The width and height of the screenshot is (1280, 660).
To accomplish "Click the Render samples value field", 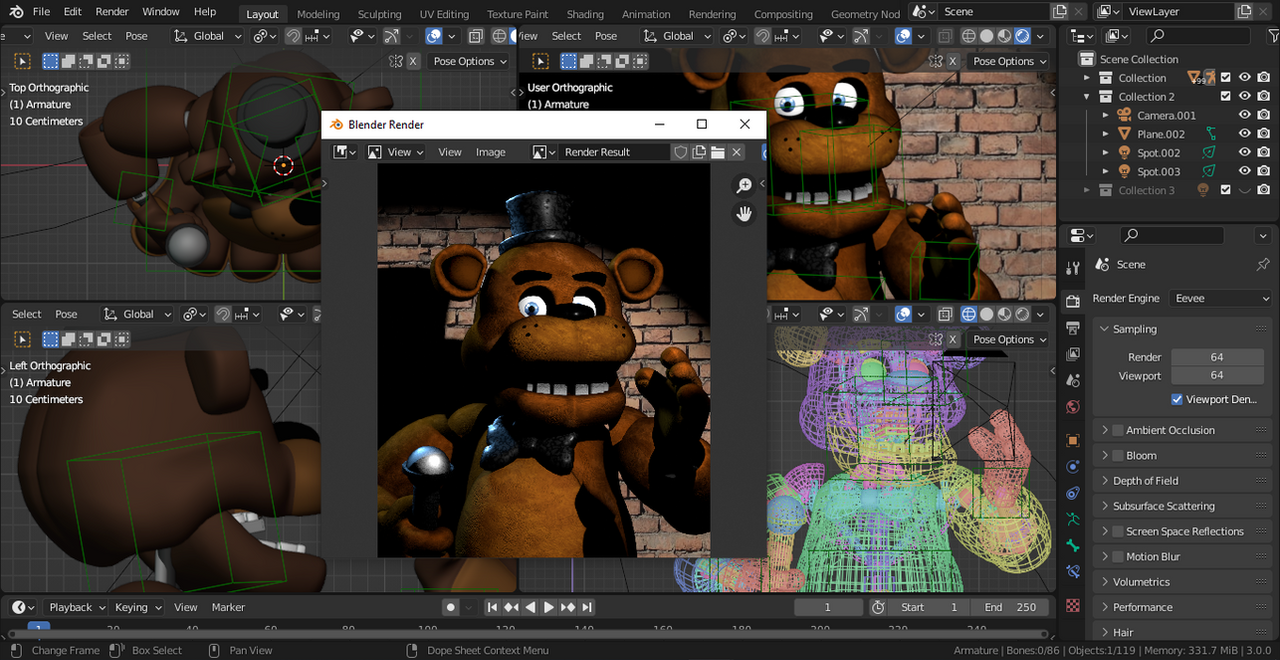I will pos(1217,357).
